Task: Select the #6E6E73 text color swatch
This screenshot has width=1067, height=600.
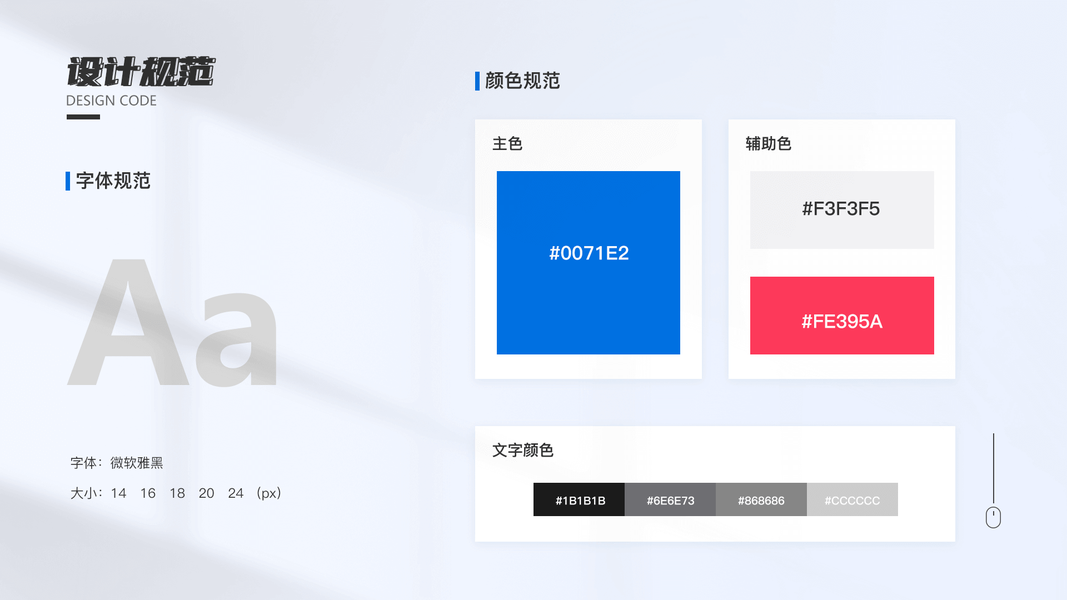Action: (x=670, y=499)
